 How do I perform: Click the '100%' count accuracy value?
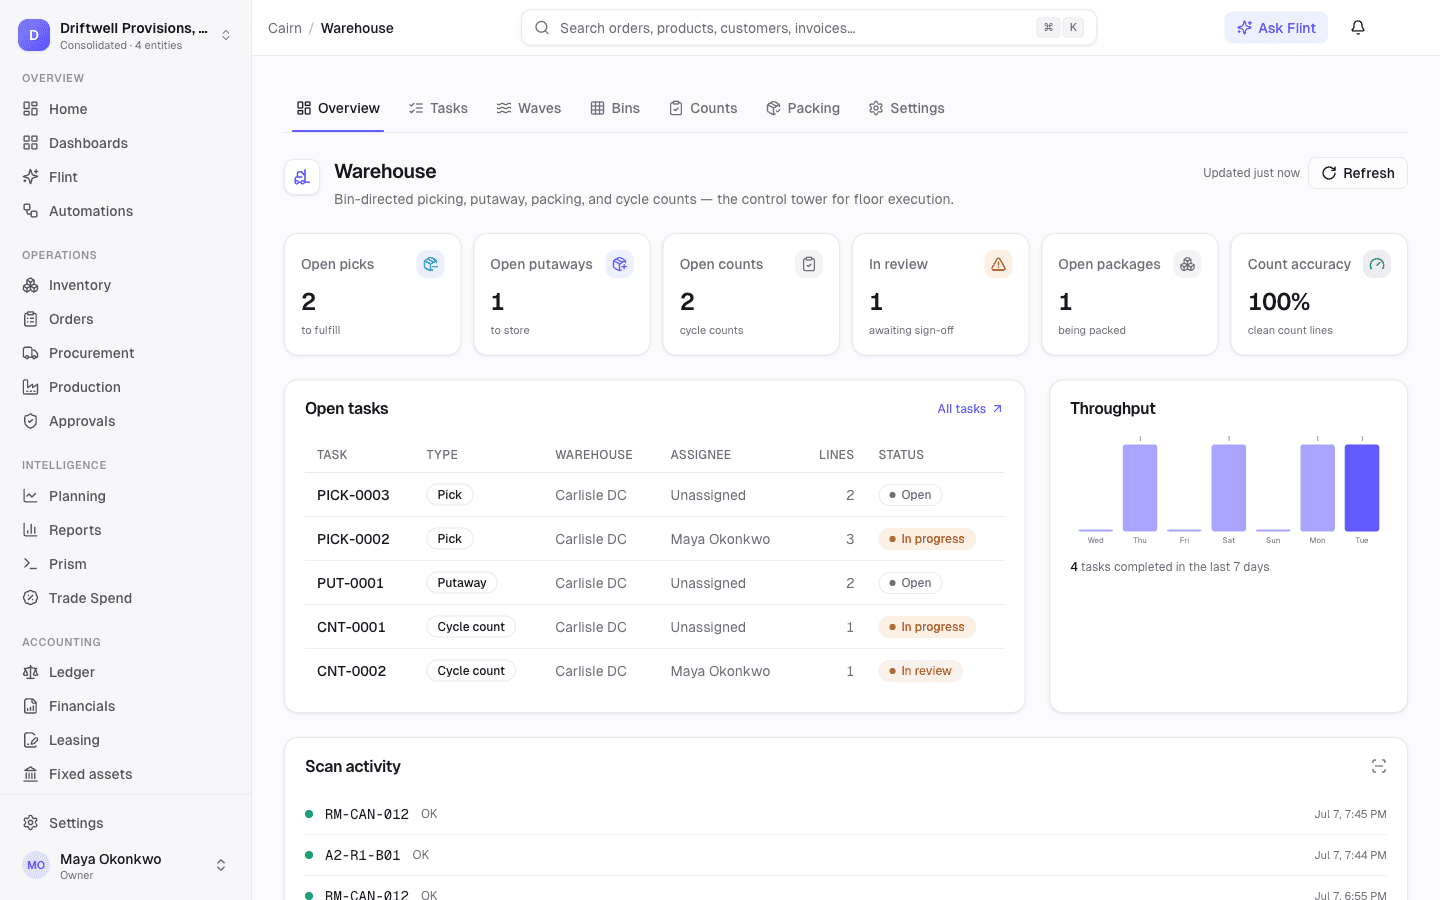1279,302
